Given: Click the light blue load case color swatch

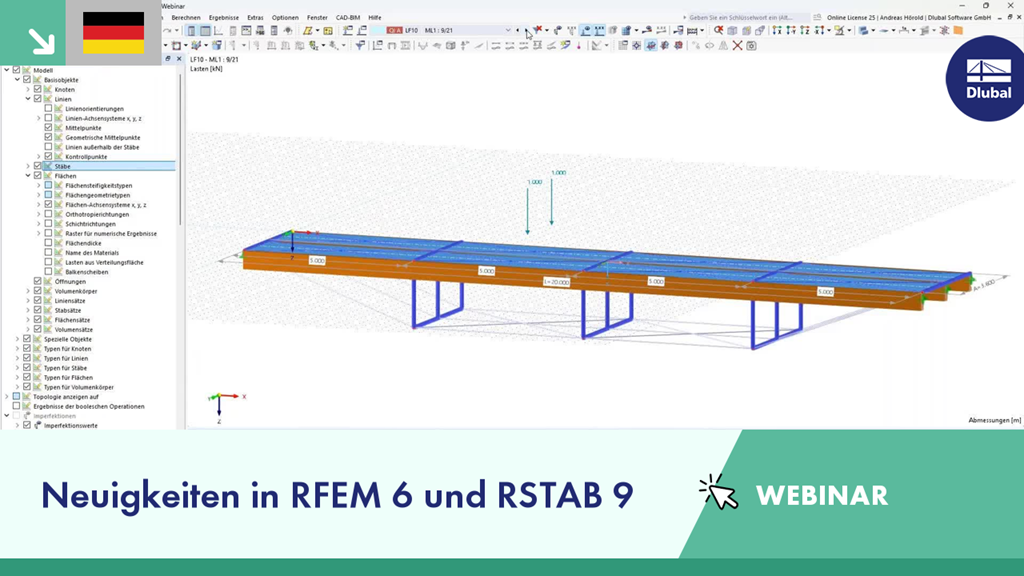Looking at the screenshot, I should pos(377,30).
